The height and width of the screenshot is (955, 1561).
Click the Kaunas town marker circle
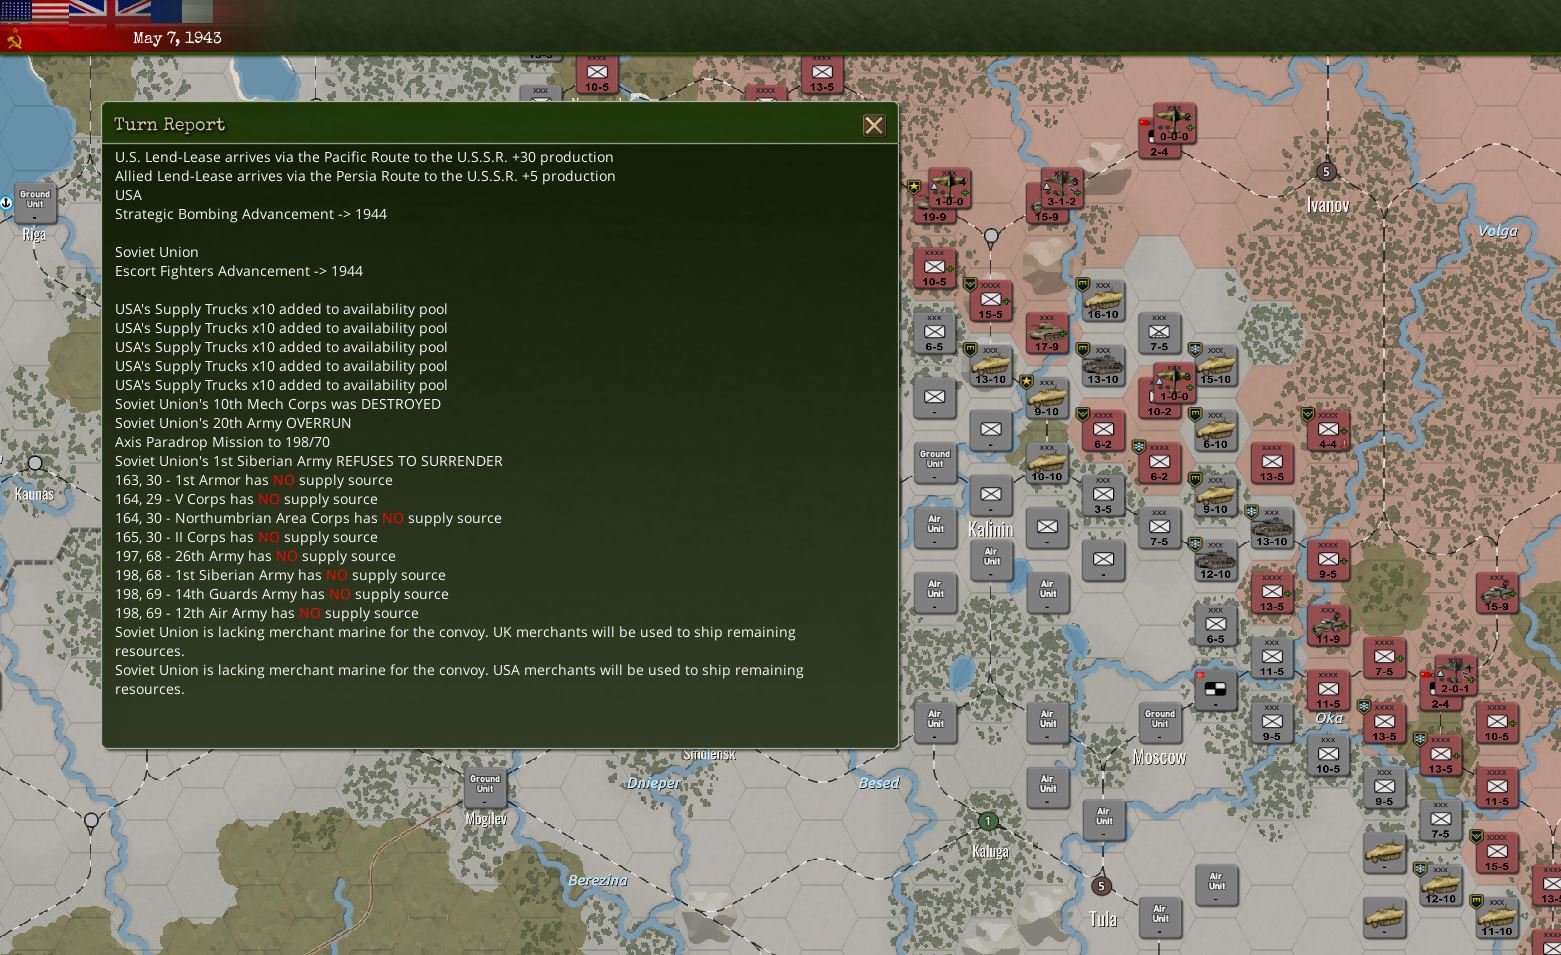[35, 464]
